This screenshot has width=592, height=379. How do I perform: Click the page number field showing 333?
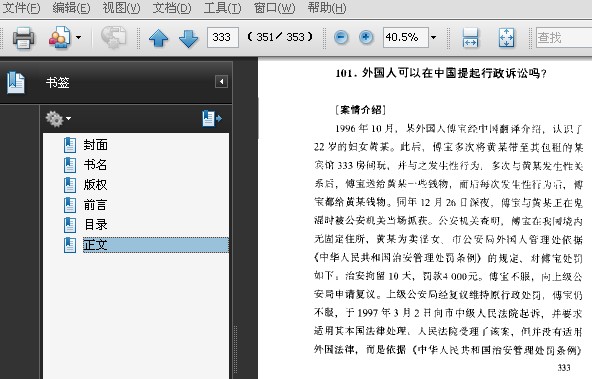[x=223, y=37]
